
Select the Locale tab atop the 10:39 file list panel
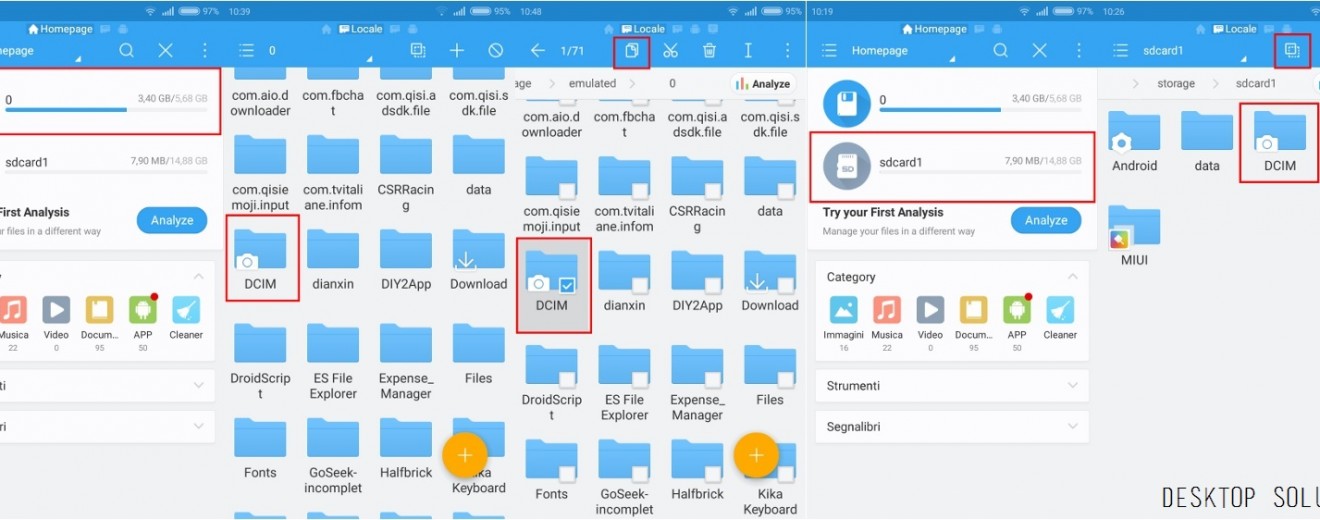(360, 29)
